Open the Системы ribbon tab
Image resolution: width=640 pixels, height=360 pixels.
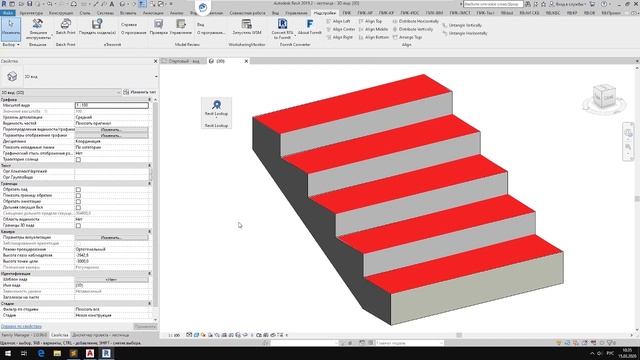(x=105, y=13)
